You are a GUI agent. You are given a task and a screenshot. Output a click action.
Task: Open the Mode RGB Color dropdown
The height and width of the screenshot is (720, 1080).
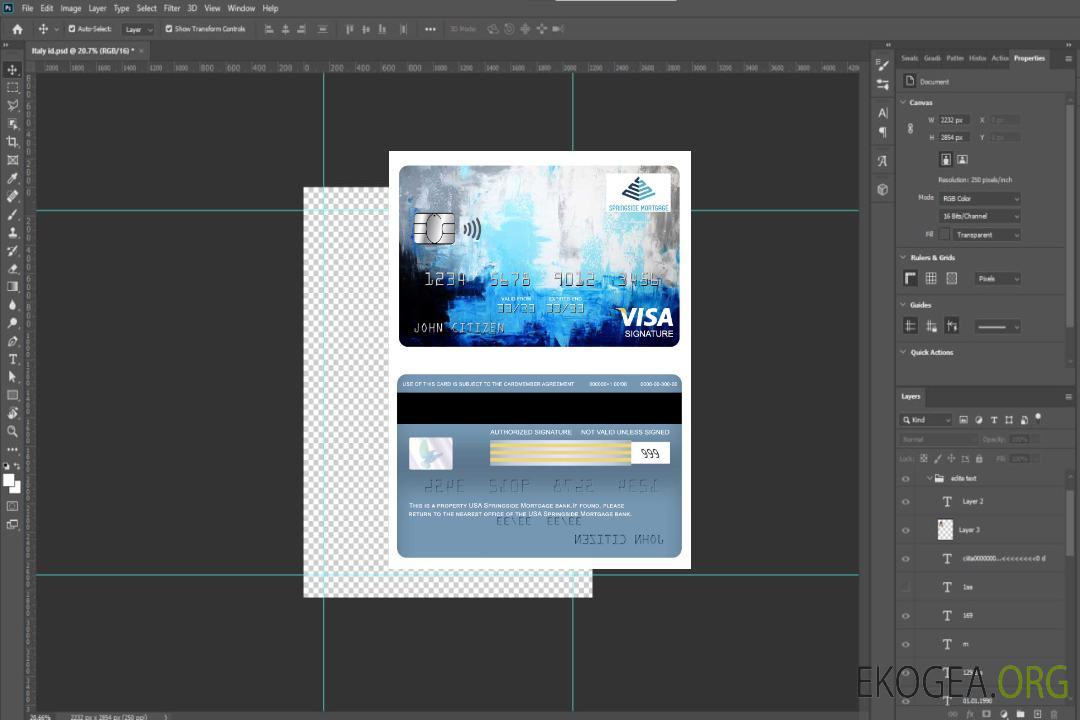point(979,198)
